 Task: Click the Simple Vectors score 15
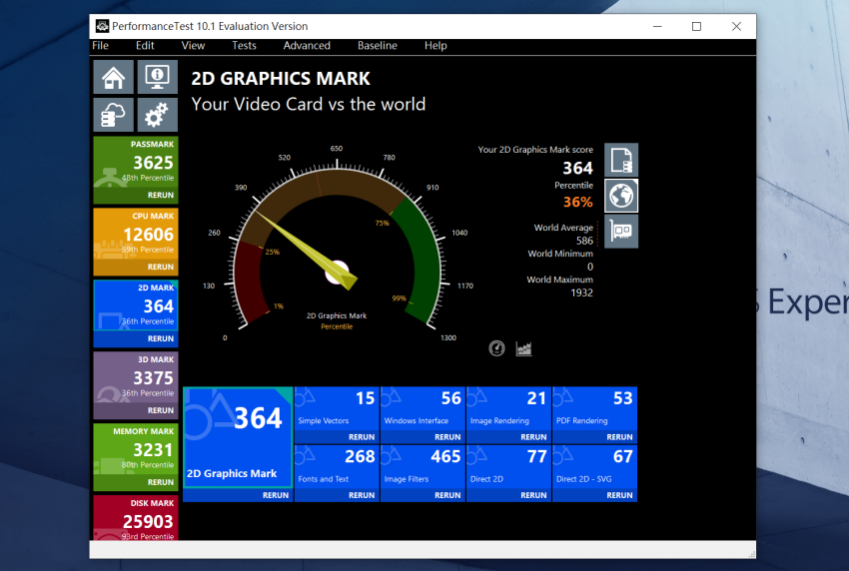(365, 398)
